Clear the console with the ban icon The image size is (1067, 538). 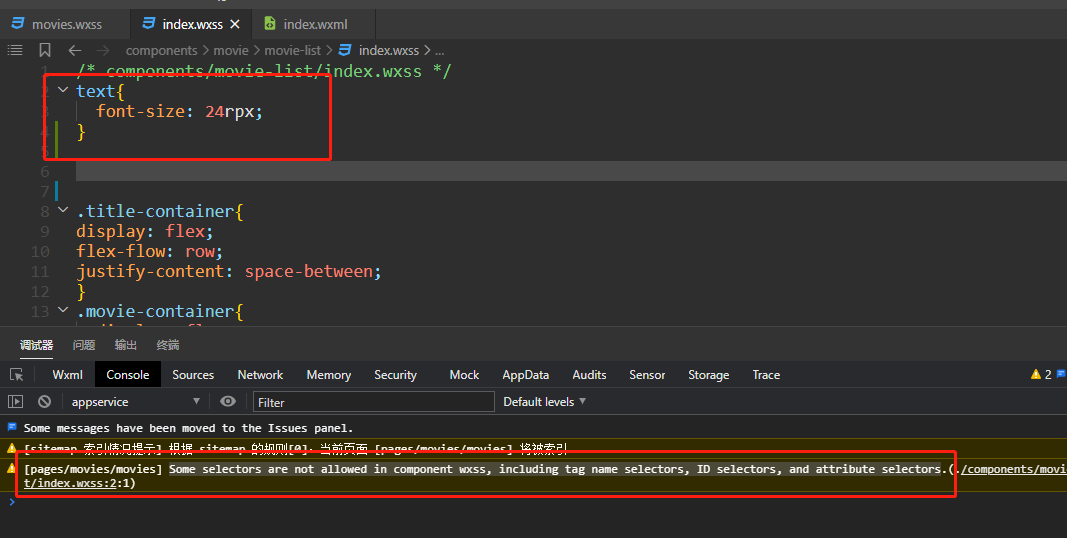44,402
